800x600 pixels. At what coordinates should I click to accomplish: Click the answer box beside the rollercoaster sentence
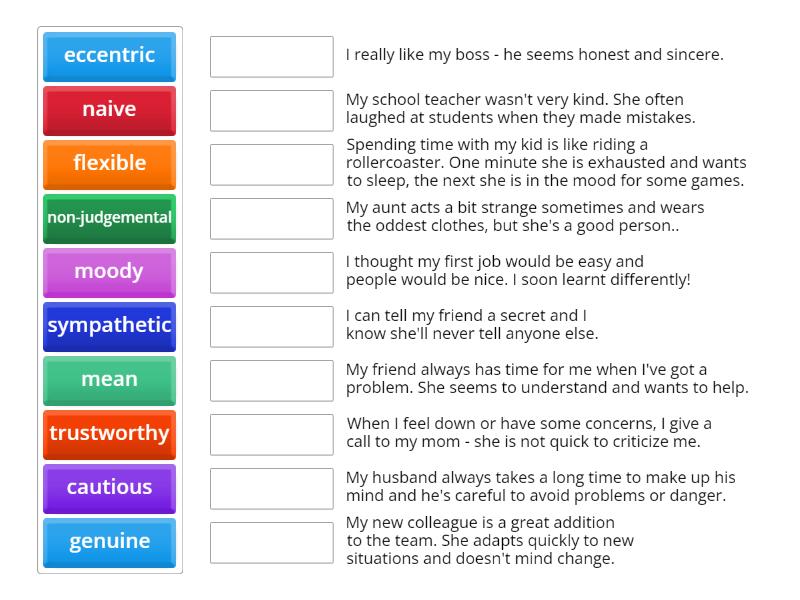[271, 164]
